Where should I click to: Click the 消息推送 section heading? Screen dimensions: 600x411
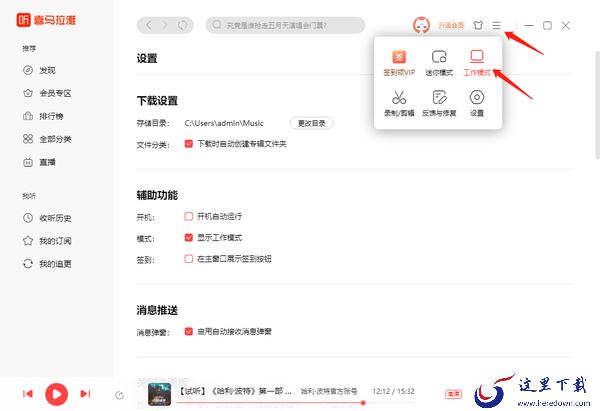(x=157, y=310)
